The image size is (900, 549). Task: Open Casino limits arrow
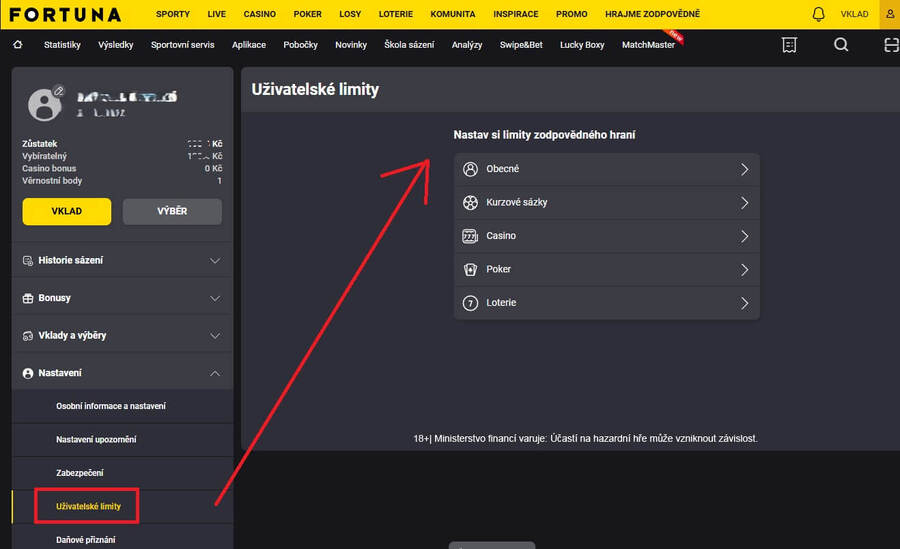pyautogui.click(x=744, y=236)
